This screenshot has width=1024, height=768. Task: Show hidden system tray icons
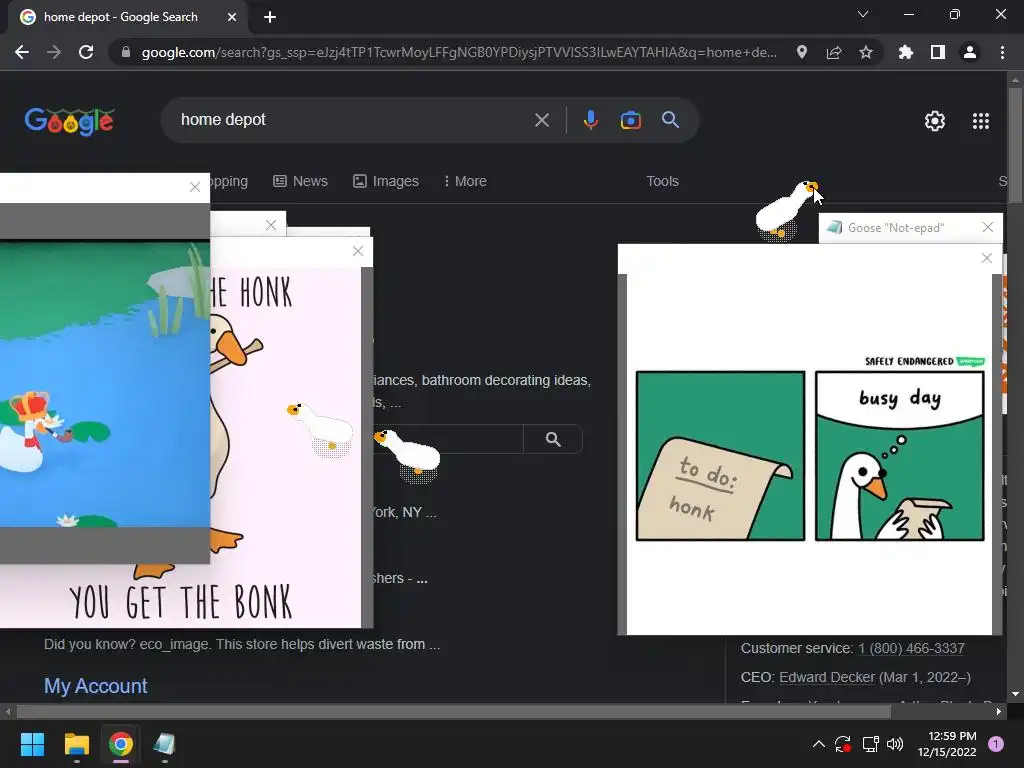tap(818, 744)
